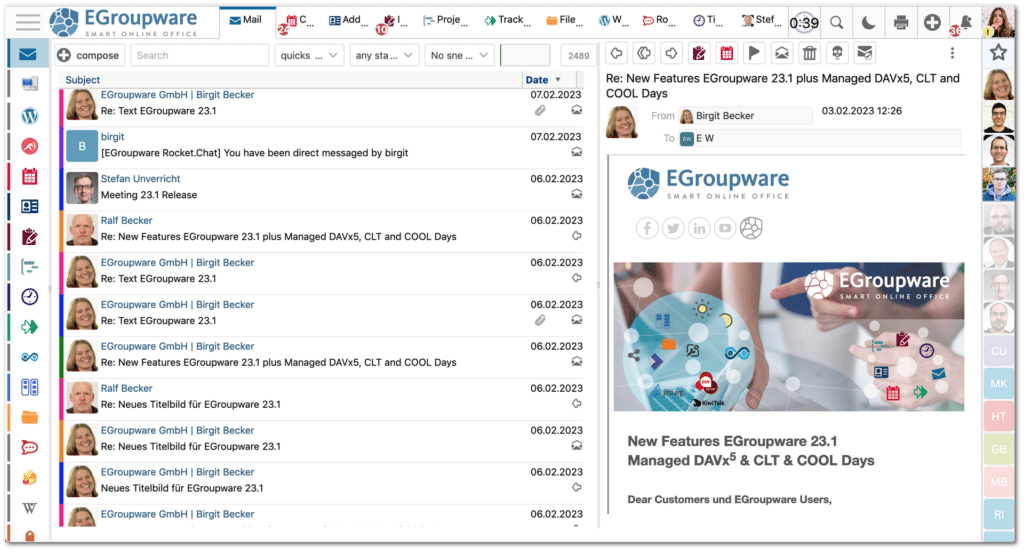
Task: Switch to the Mail tab
Action: [246, 20]
